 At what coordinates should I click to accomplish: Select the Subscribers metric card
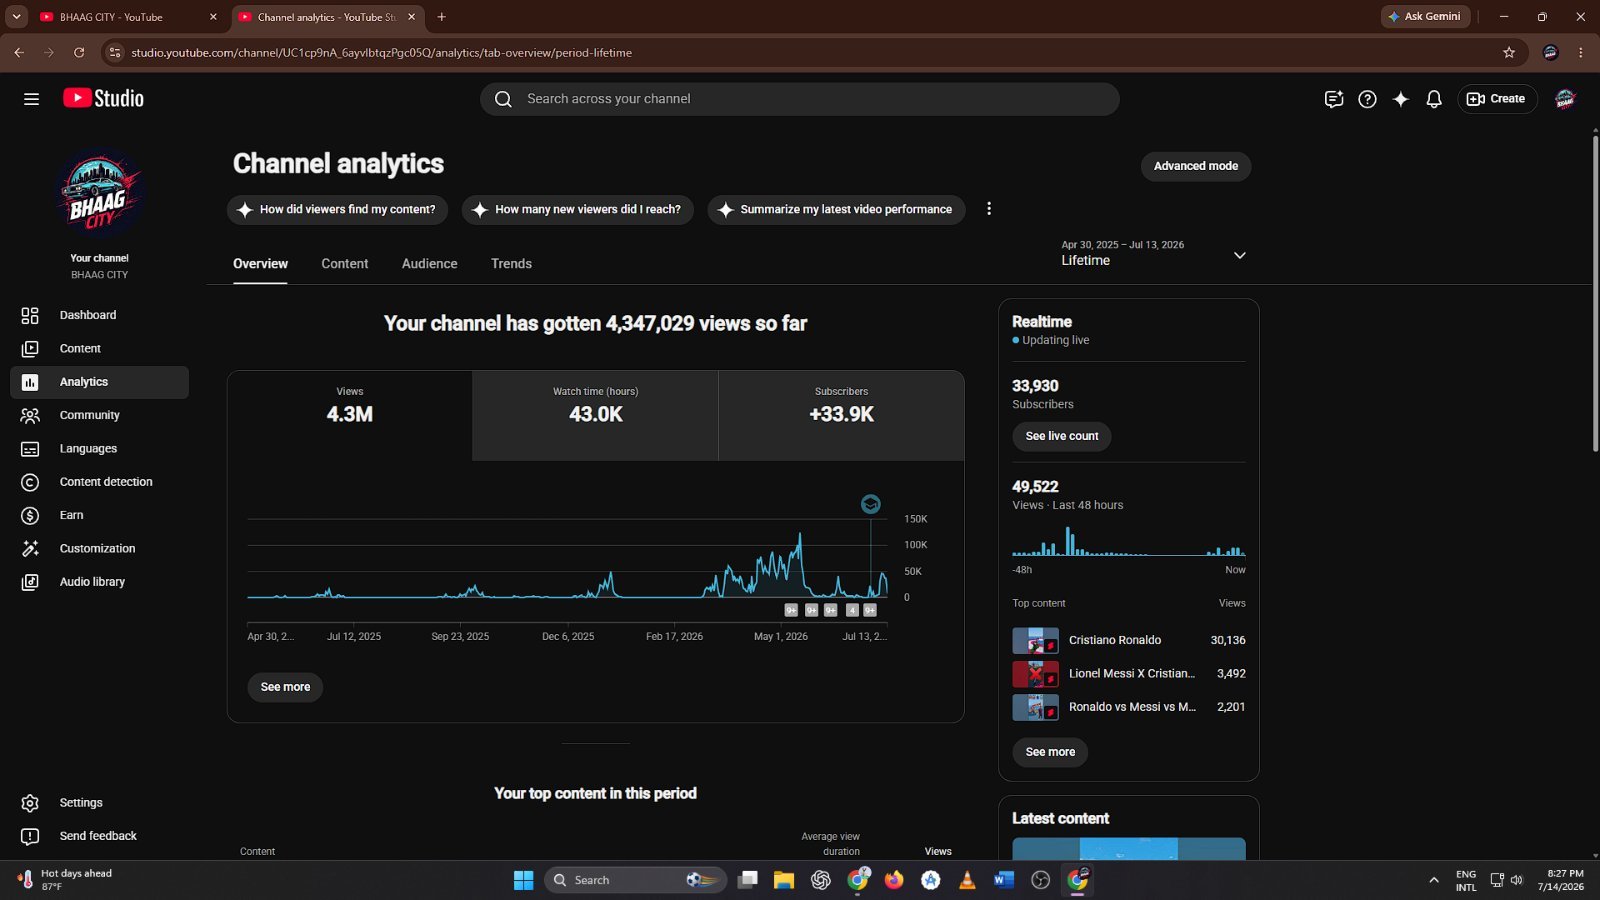click(841, 416)
